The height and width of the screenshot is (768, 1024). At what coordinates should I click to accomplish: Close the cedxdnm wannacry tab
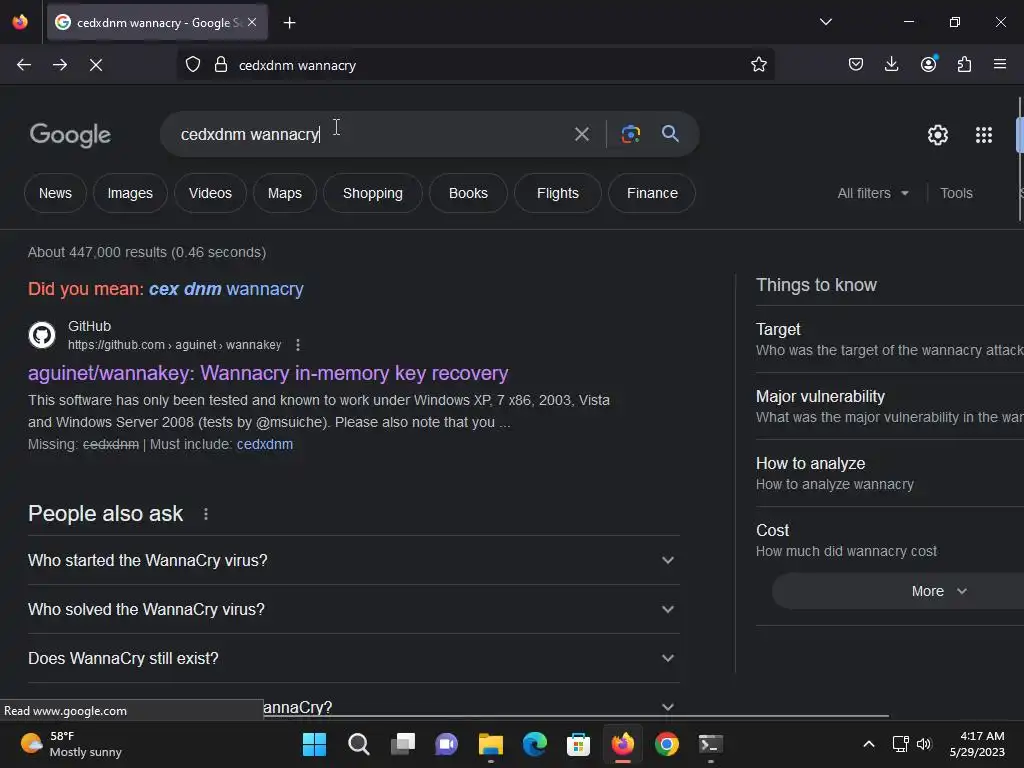coord(252,22)
